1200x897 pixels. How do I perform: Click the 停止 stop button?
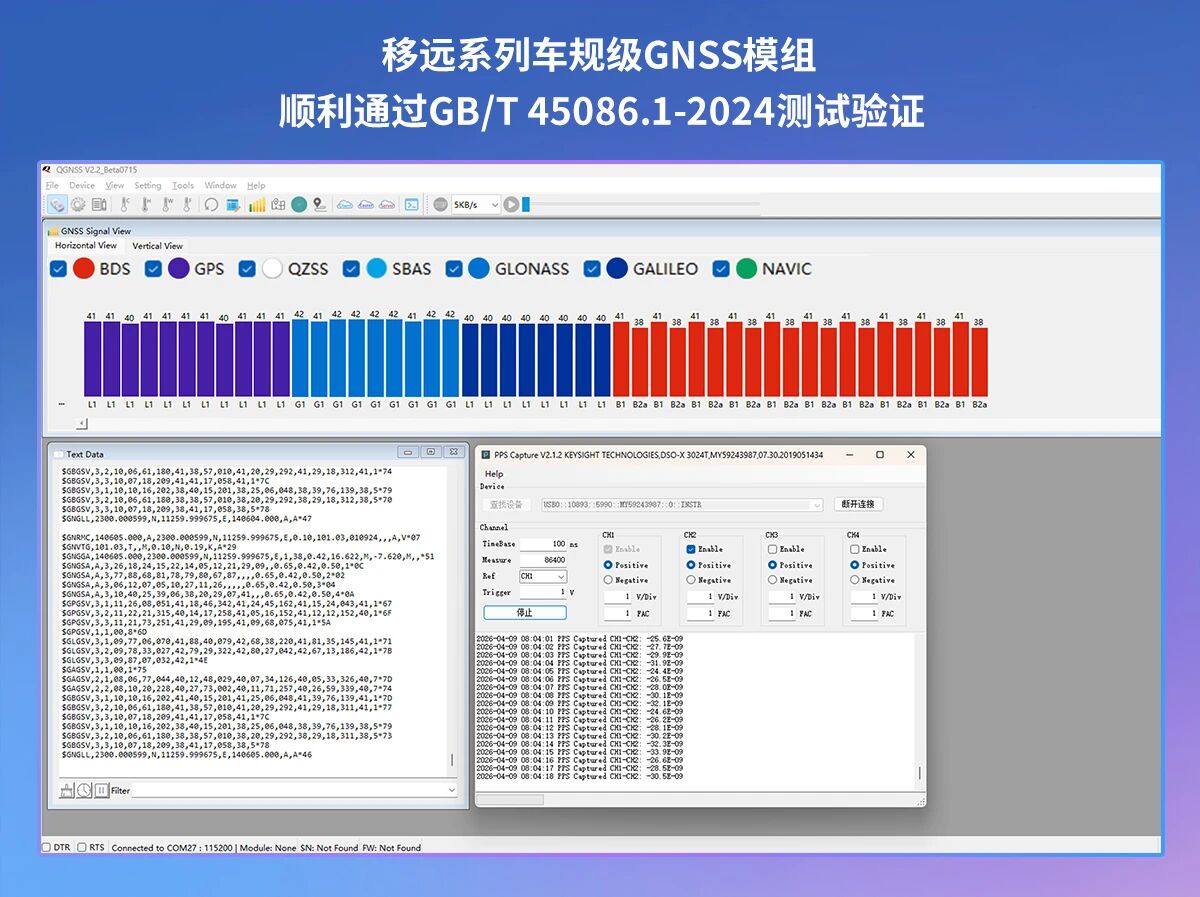524,613
